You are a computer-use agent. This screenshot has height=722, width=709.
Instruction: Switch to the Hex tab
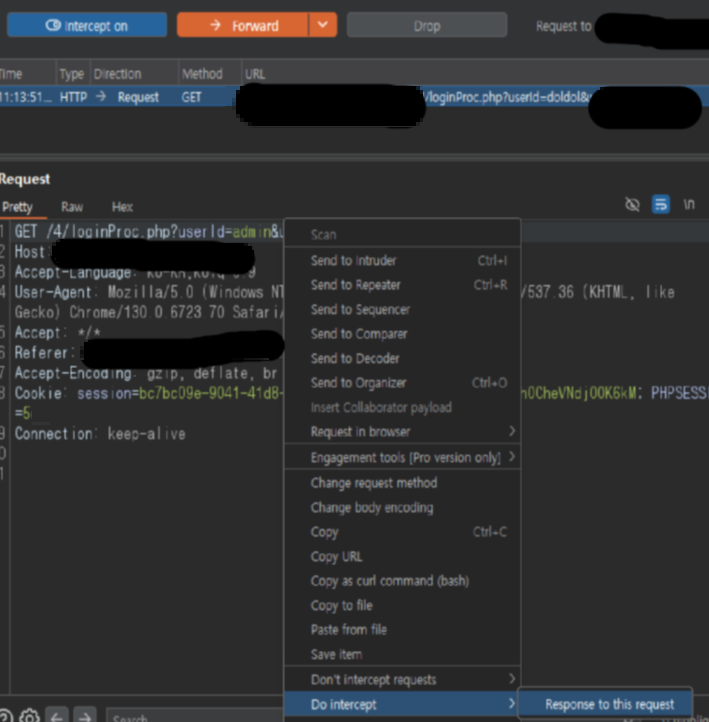coord(122,207)
